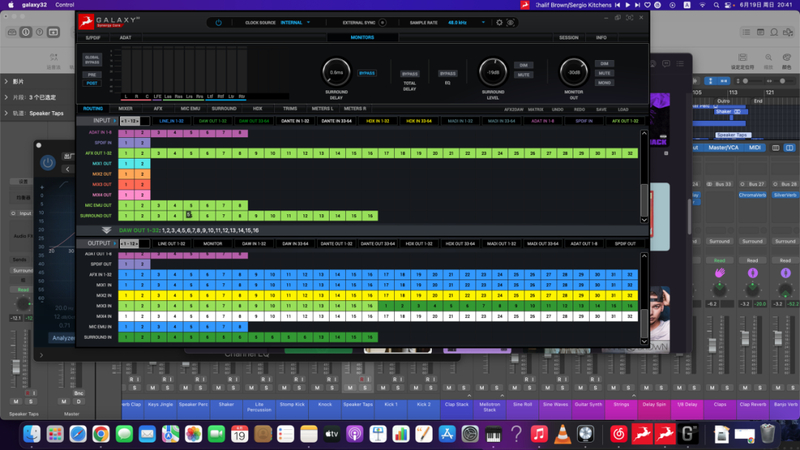Click SAVE in routing panel
This screenshot has height=450, width=800.
[x=601, y=110]
